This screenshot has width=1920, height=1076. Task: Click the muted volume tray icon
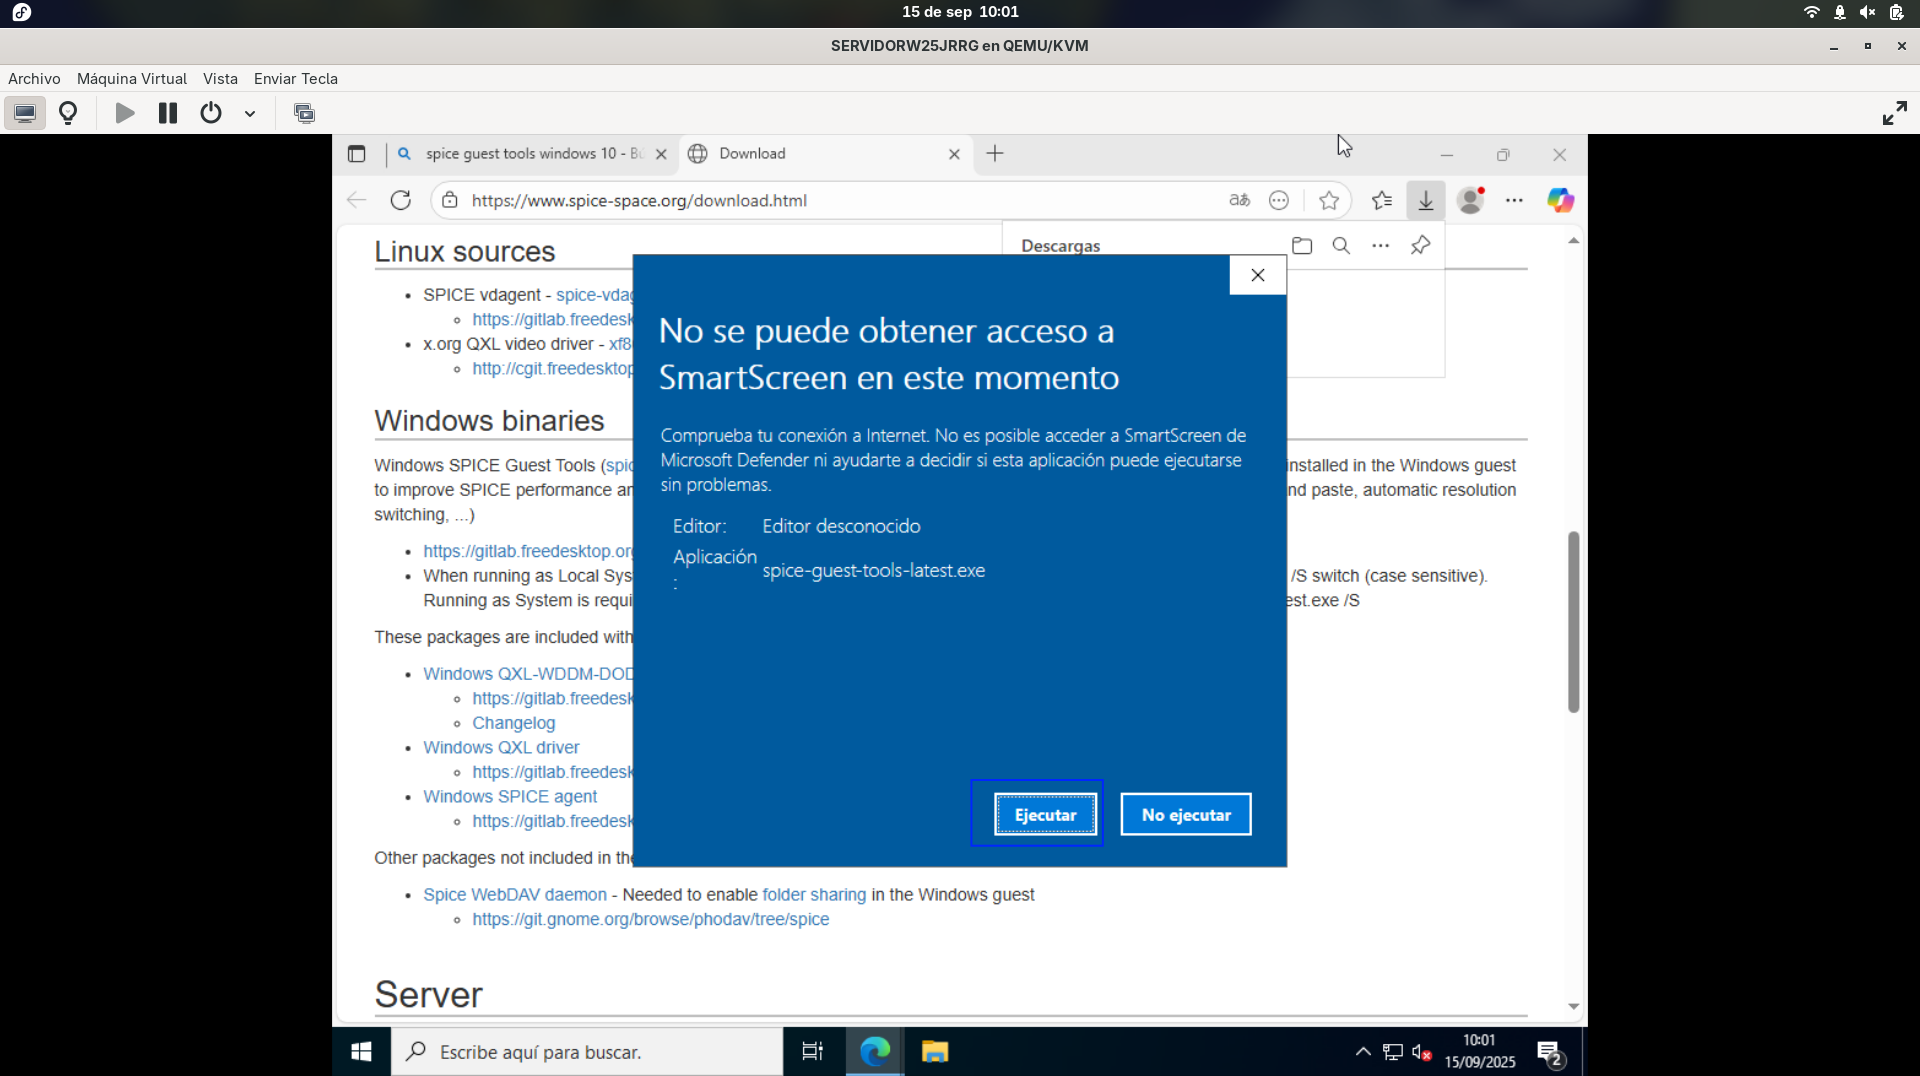click(x=1422, y=1052)
